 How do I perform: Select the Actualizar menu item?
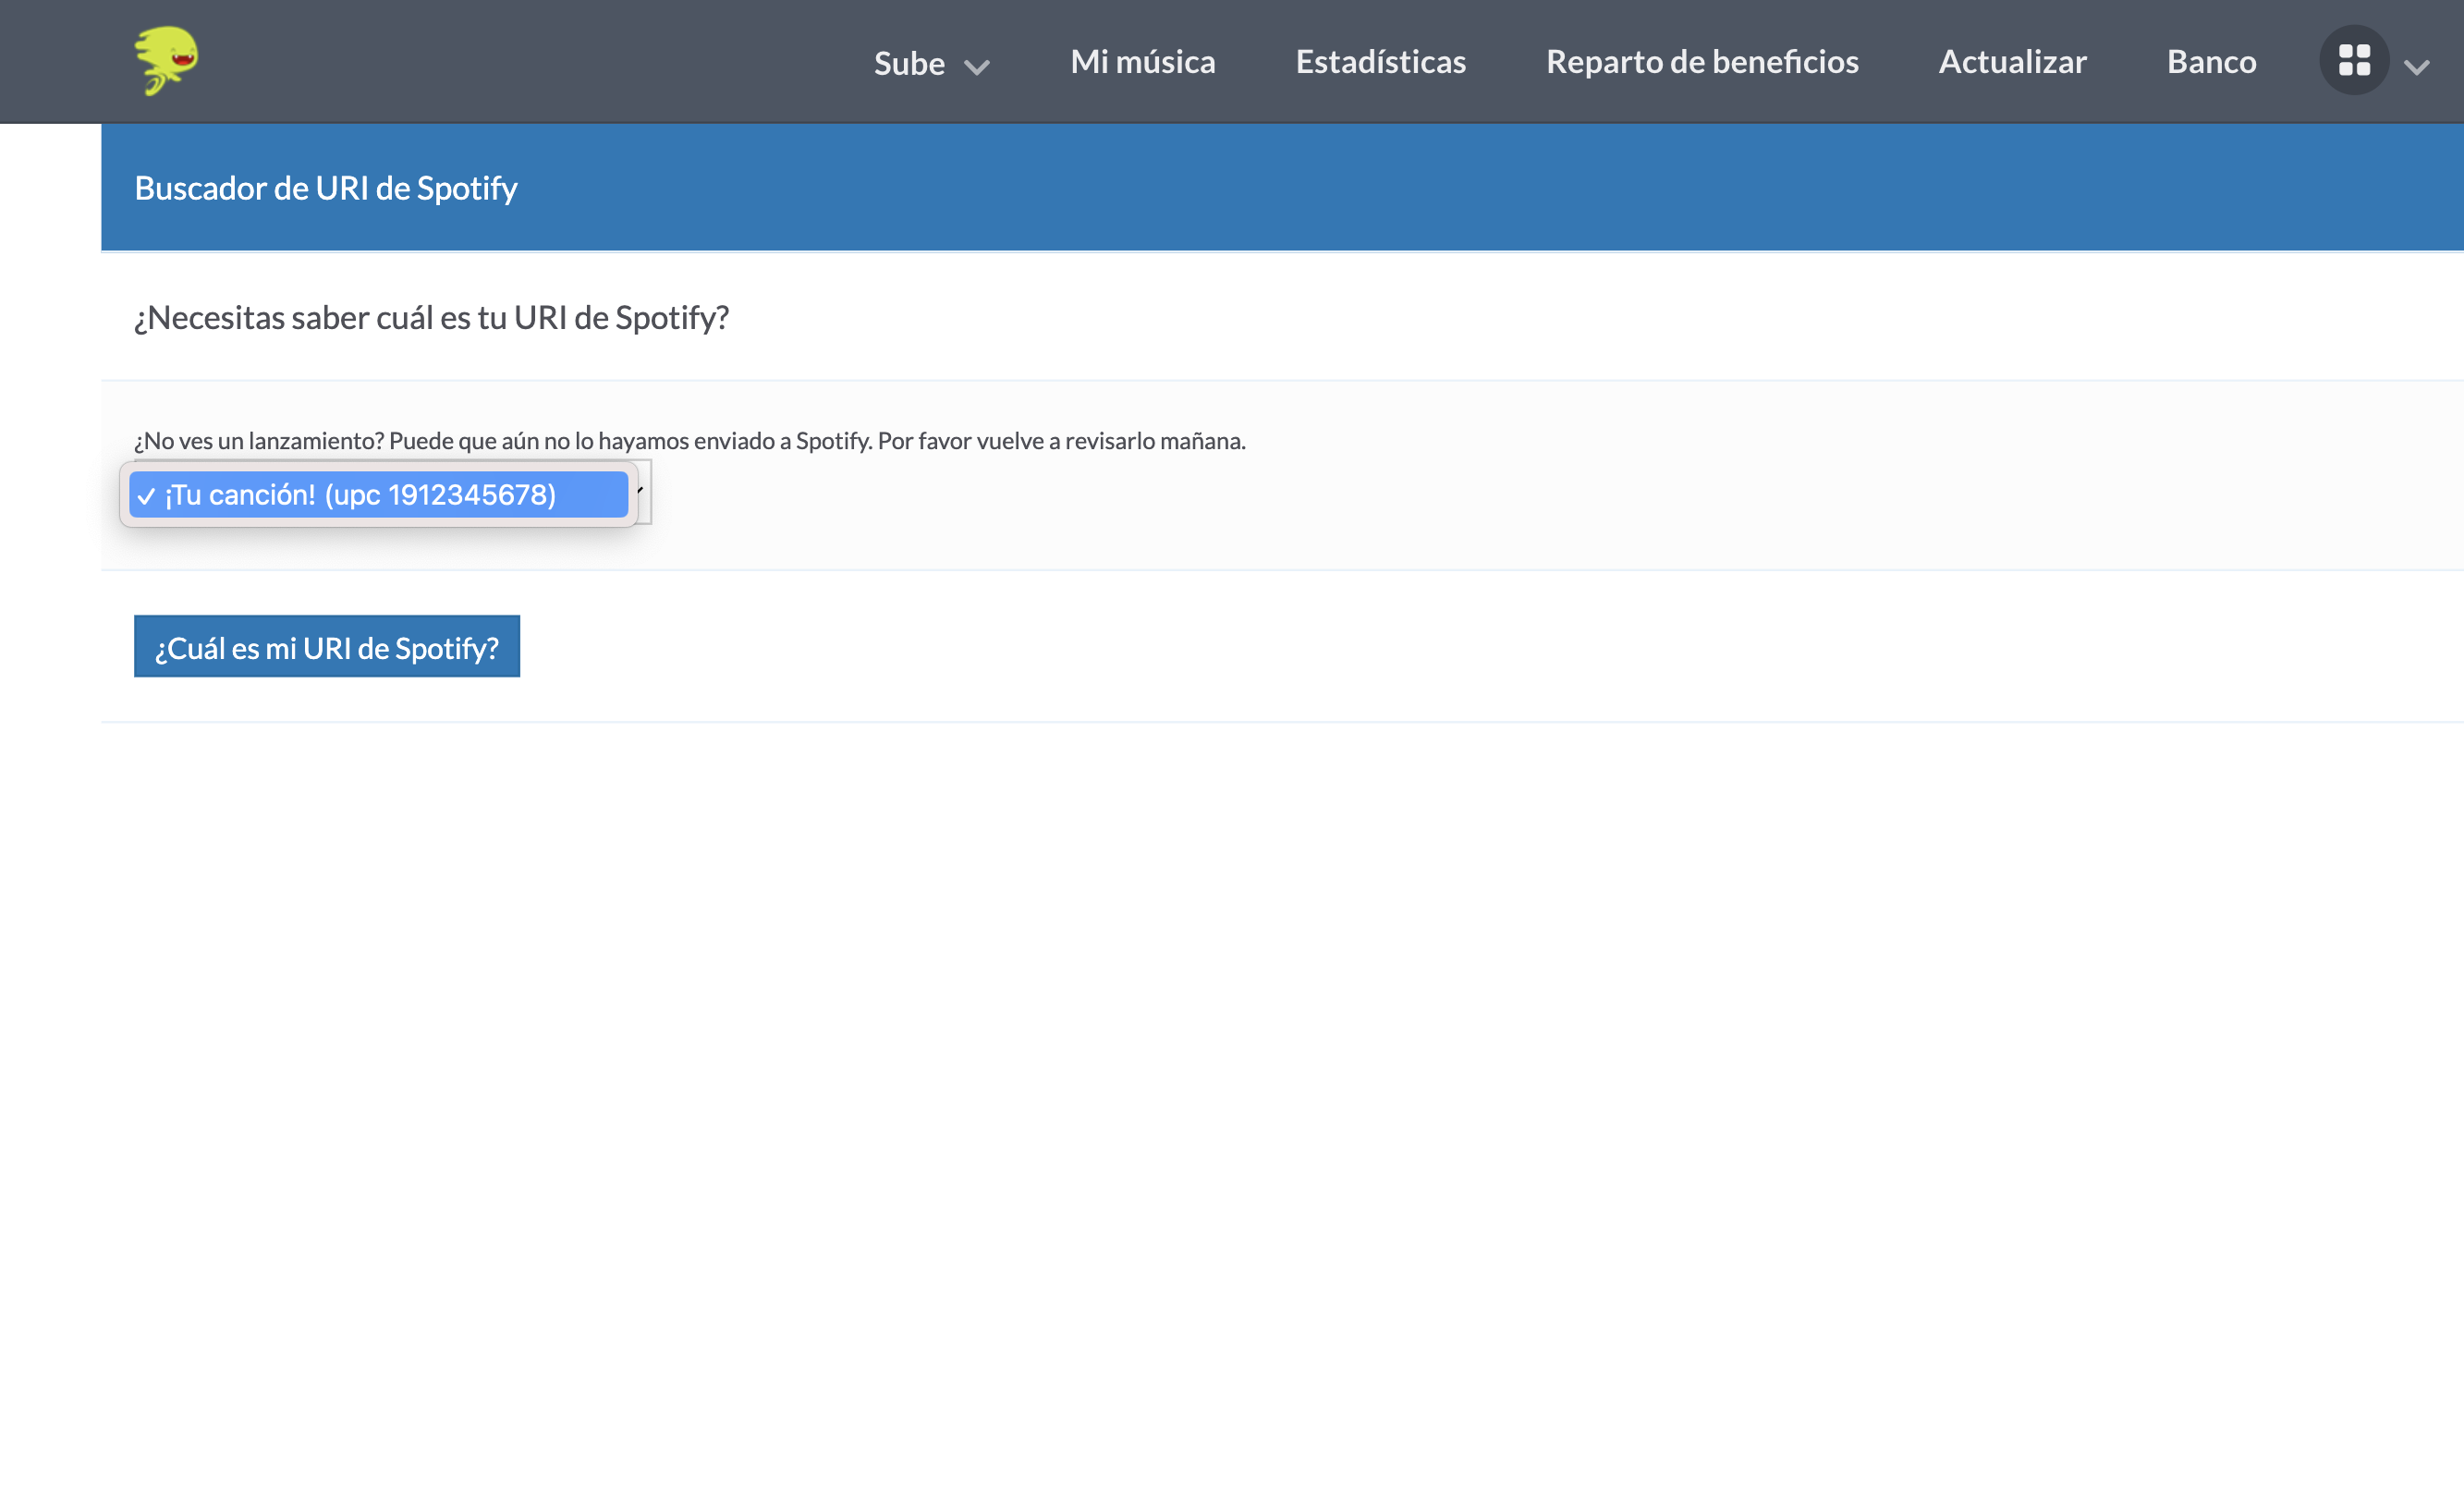point(2012,62)
